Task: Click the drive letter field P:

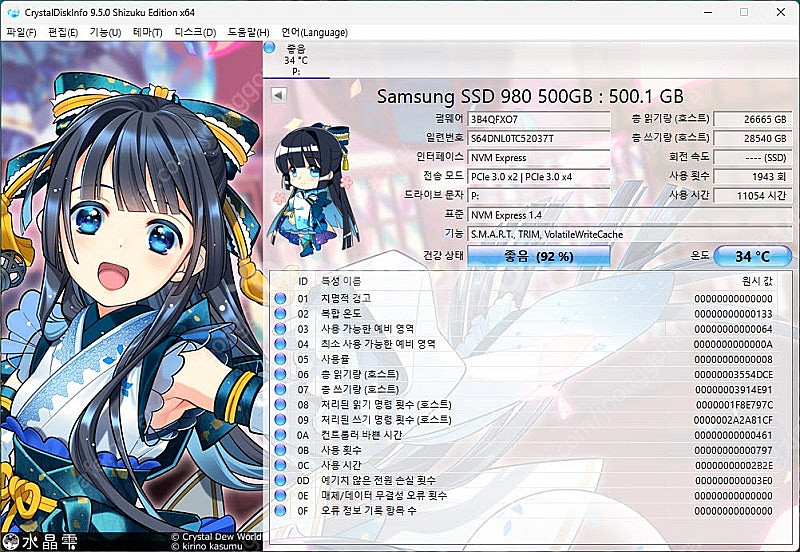Action: click(x=539, y=196)
